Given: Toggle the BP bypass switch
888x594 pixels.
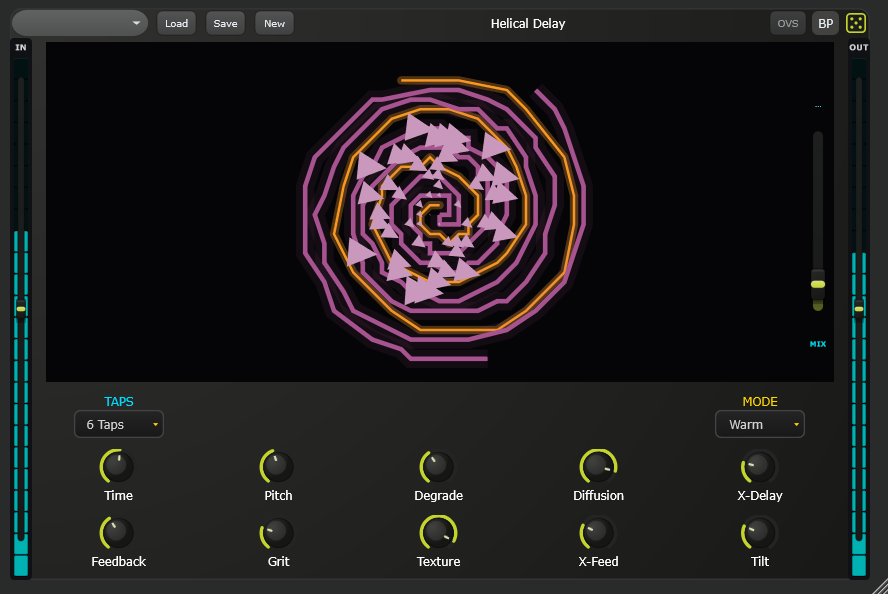Looking at the screenshot, I should click(825, 22).
